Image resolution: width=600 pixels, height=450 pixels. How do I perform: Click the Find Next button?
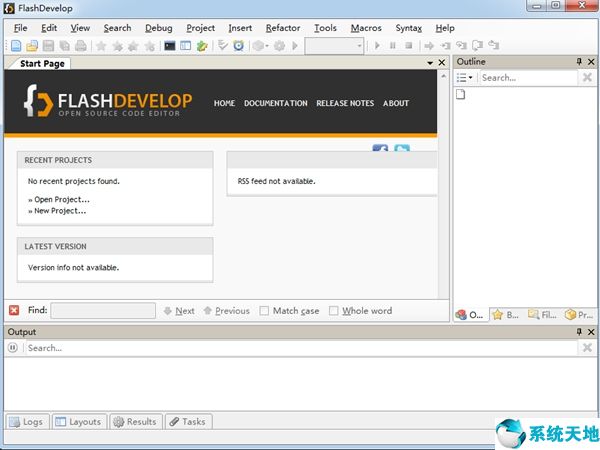click(179, 311)
